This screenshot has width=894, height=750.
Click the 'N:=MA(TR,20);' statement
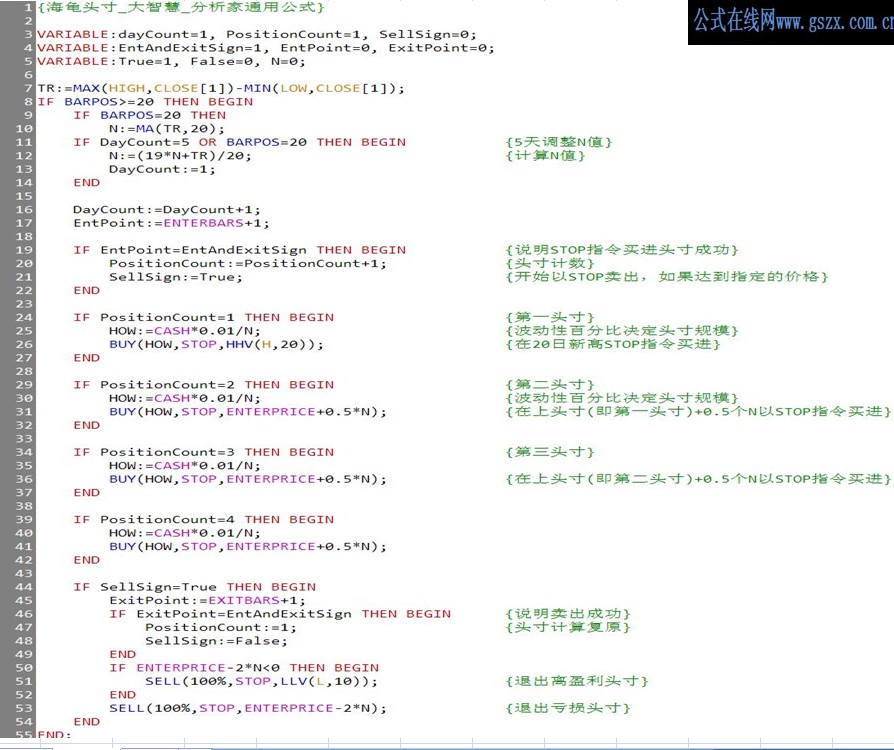tap(166, 129)
